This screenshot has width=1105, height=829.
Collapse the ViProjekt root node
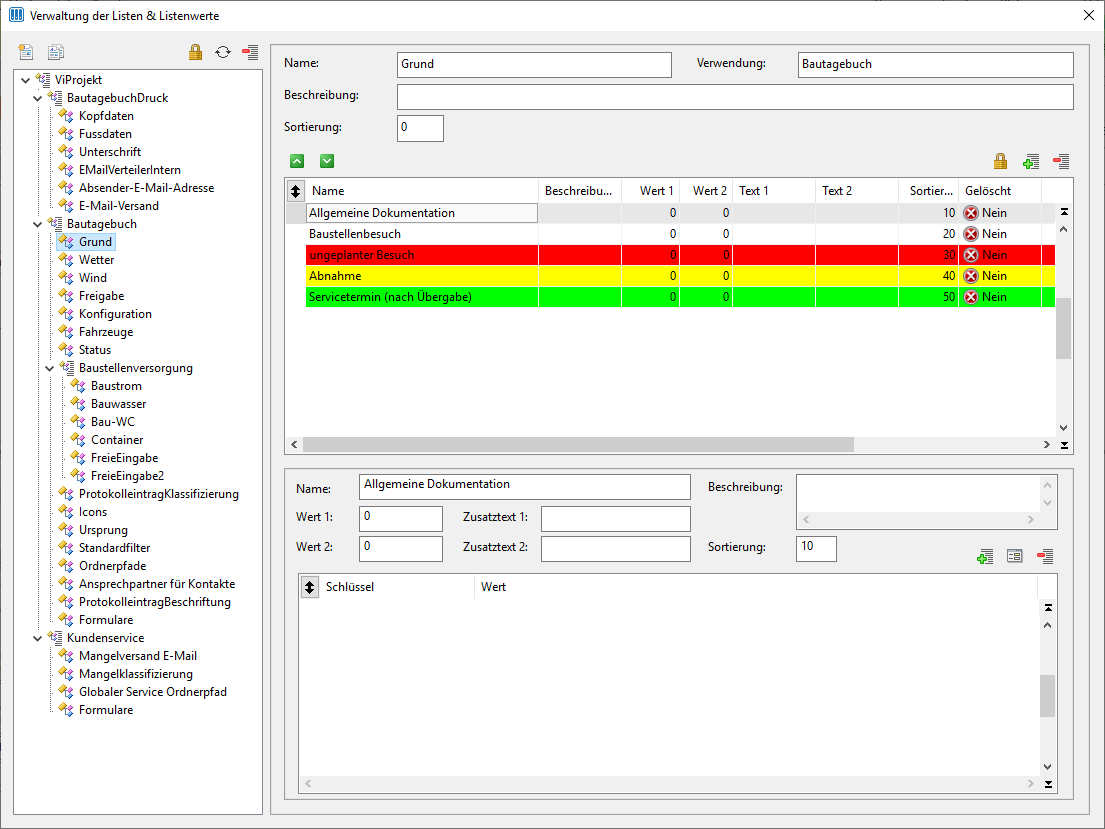click(x=25, y=80)
